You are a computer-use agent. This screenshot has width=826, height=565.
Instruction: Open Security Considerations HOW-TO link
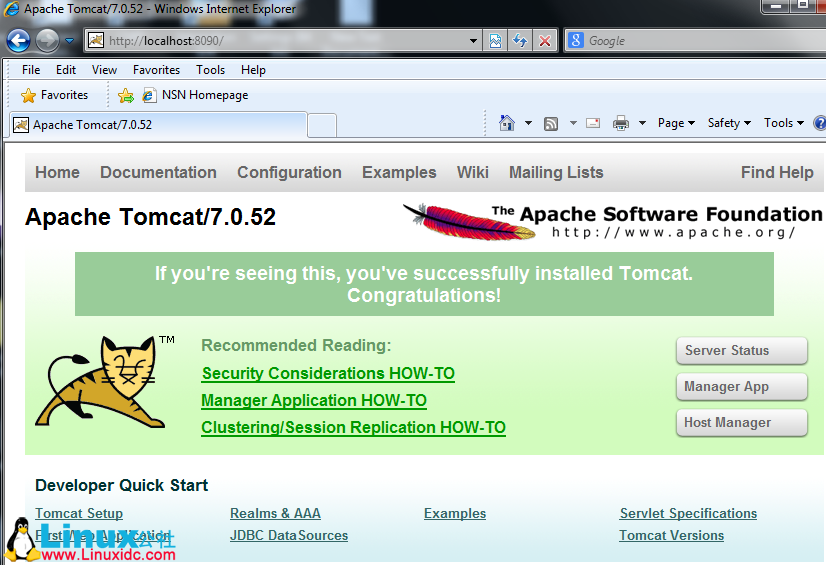(328, 373)
